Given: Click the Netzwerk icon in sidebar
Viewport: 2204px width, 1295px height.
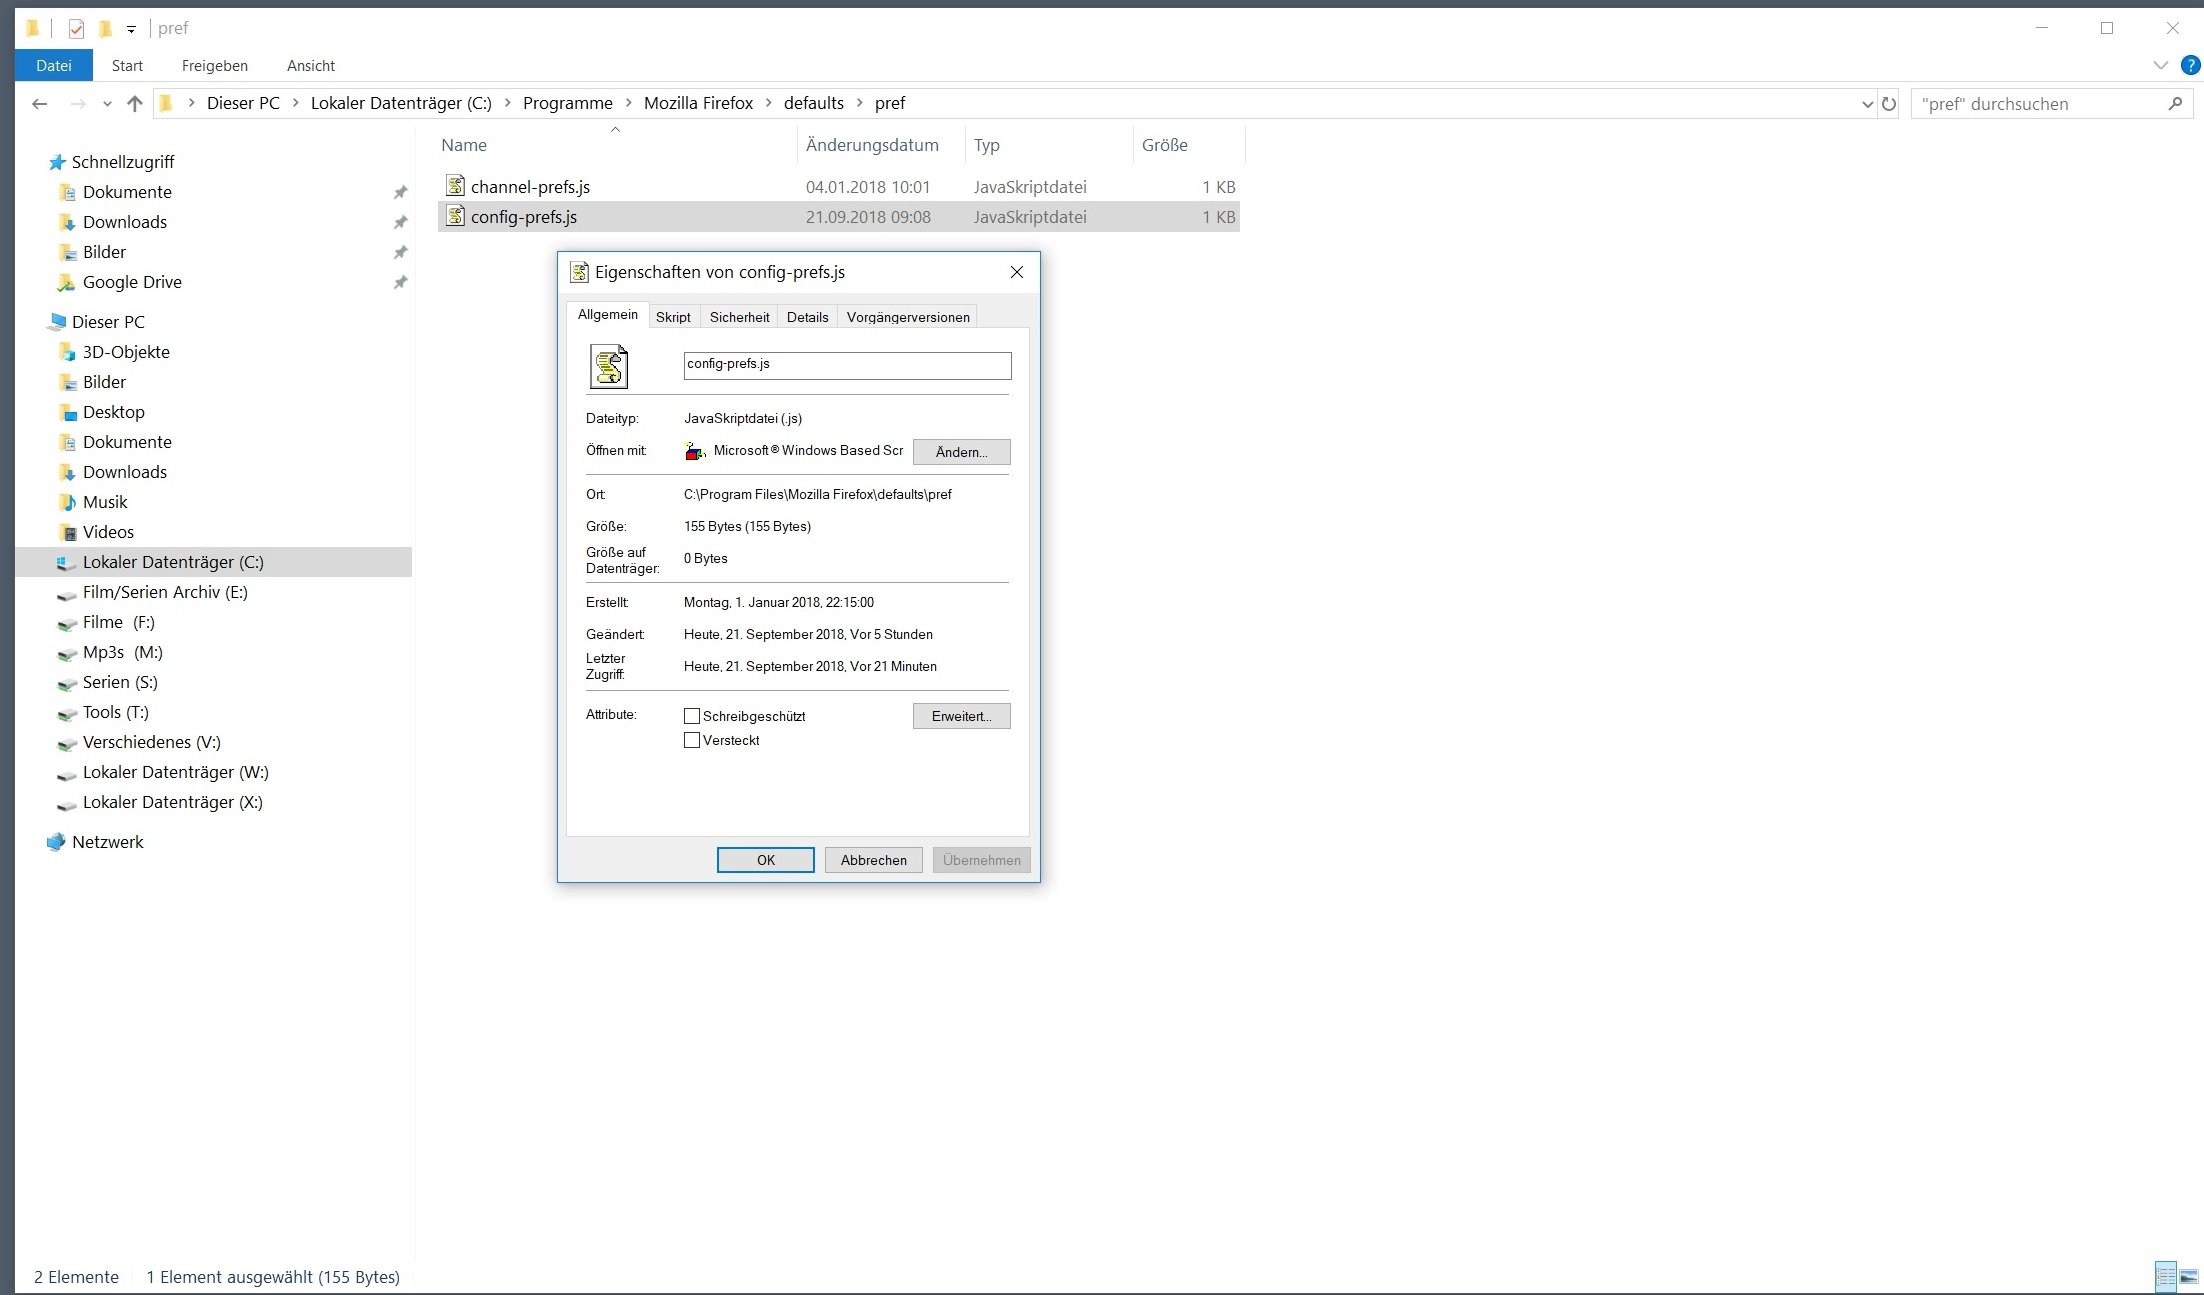Looking at the screenshot, I should click(x=56, y=842).
